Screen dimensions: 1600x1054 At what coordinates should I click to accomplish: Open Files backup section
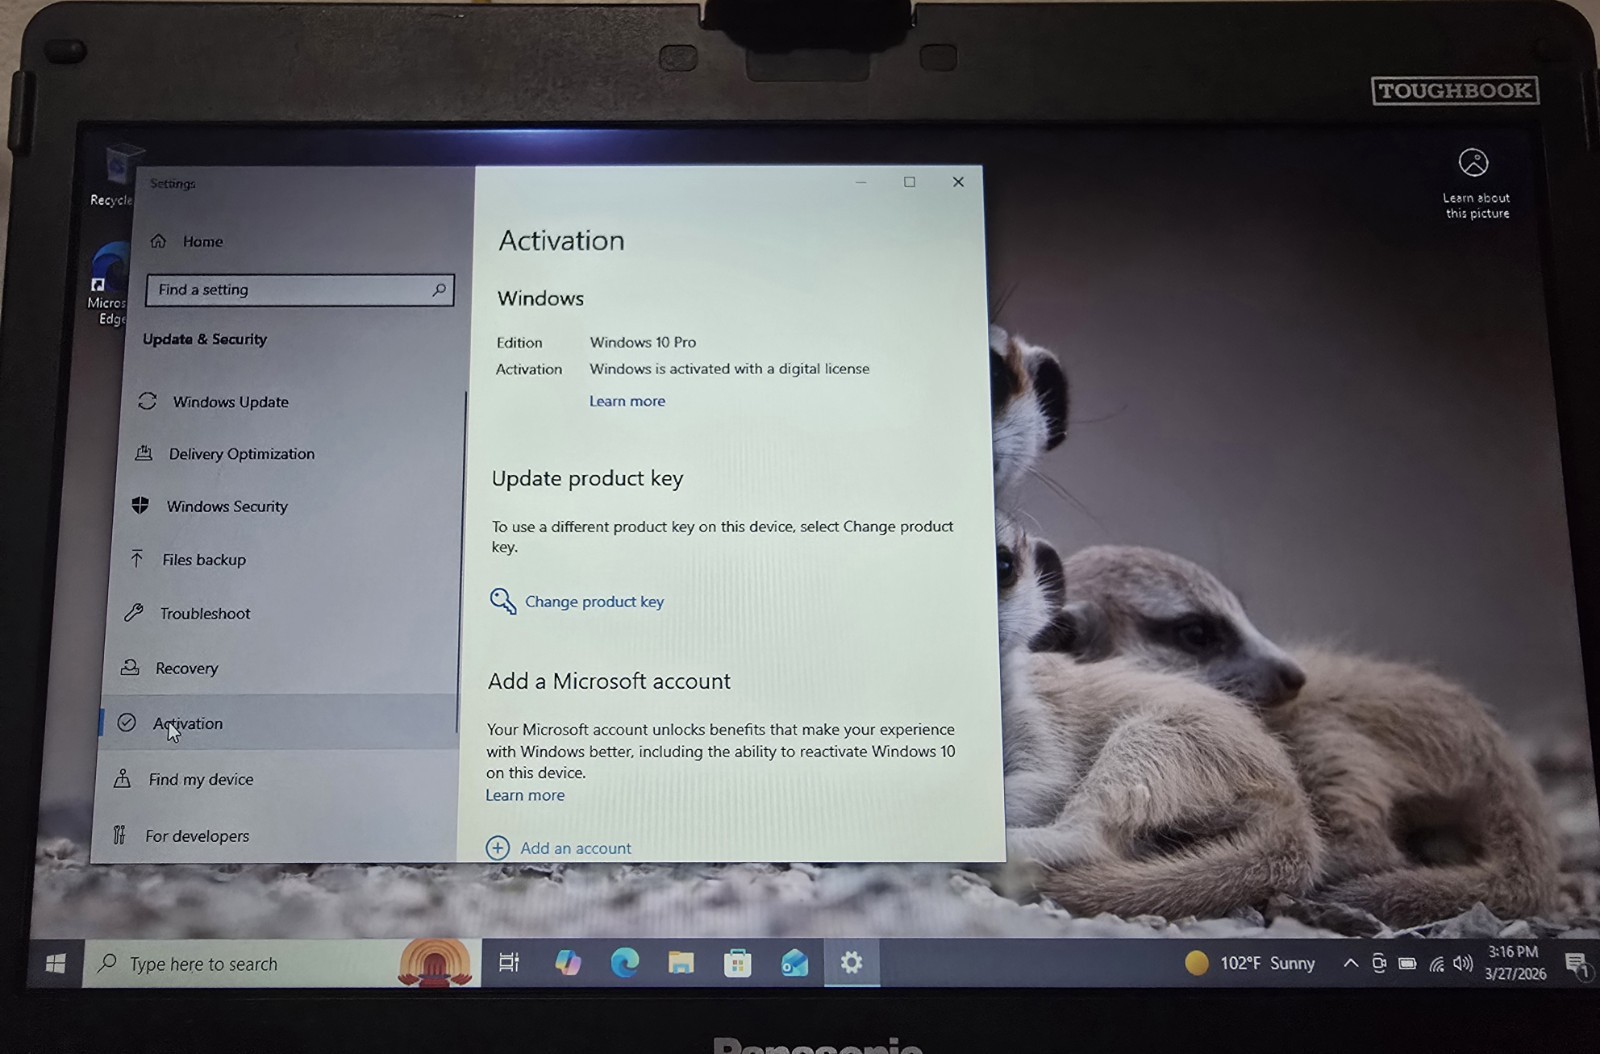coord(188,559)
